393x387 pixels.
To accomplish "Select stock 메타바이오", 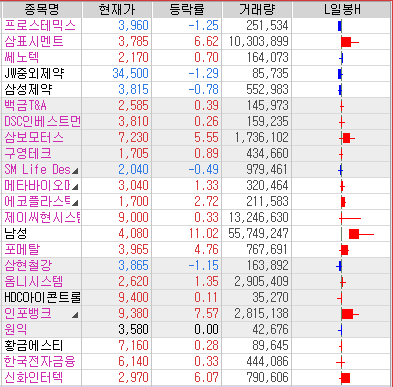I will tap(37, 186).
